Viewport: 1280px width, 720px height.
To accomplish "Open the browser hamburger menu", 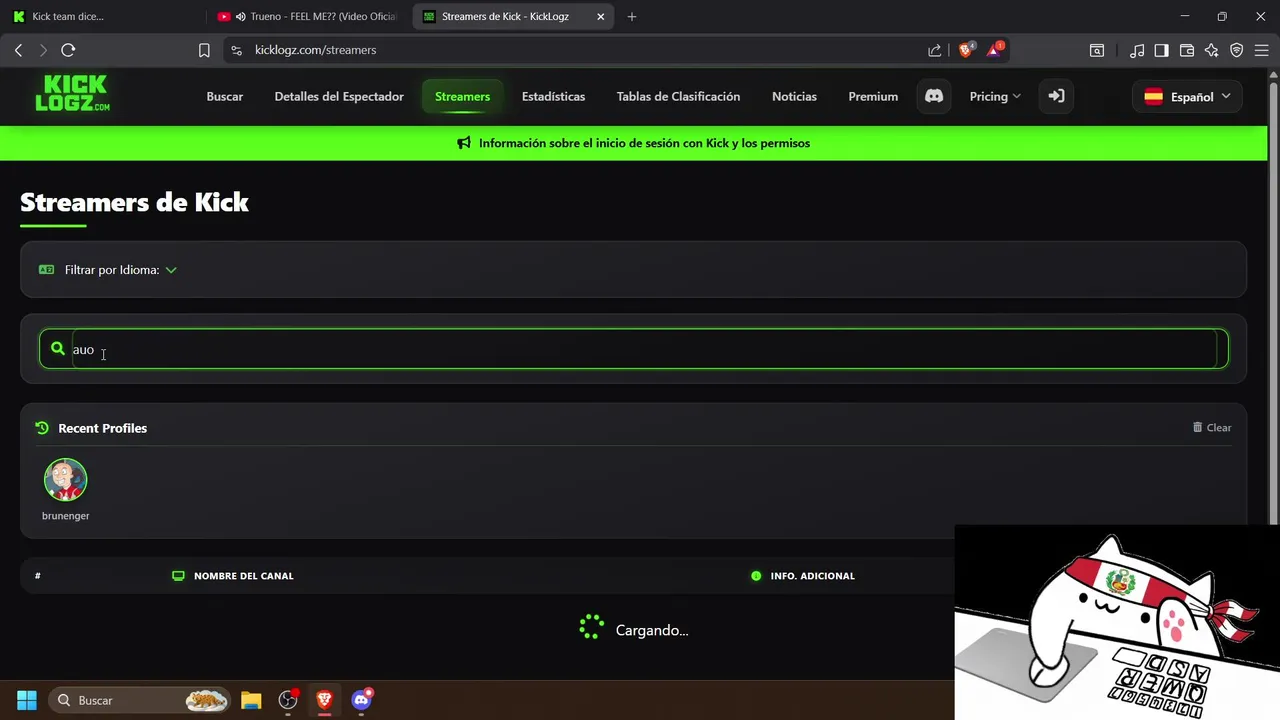I will 1261,50.
